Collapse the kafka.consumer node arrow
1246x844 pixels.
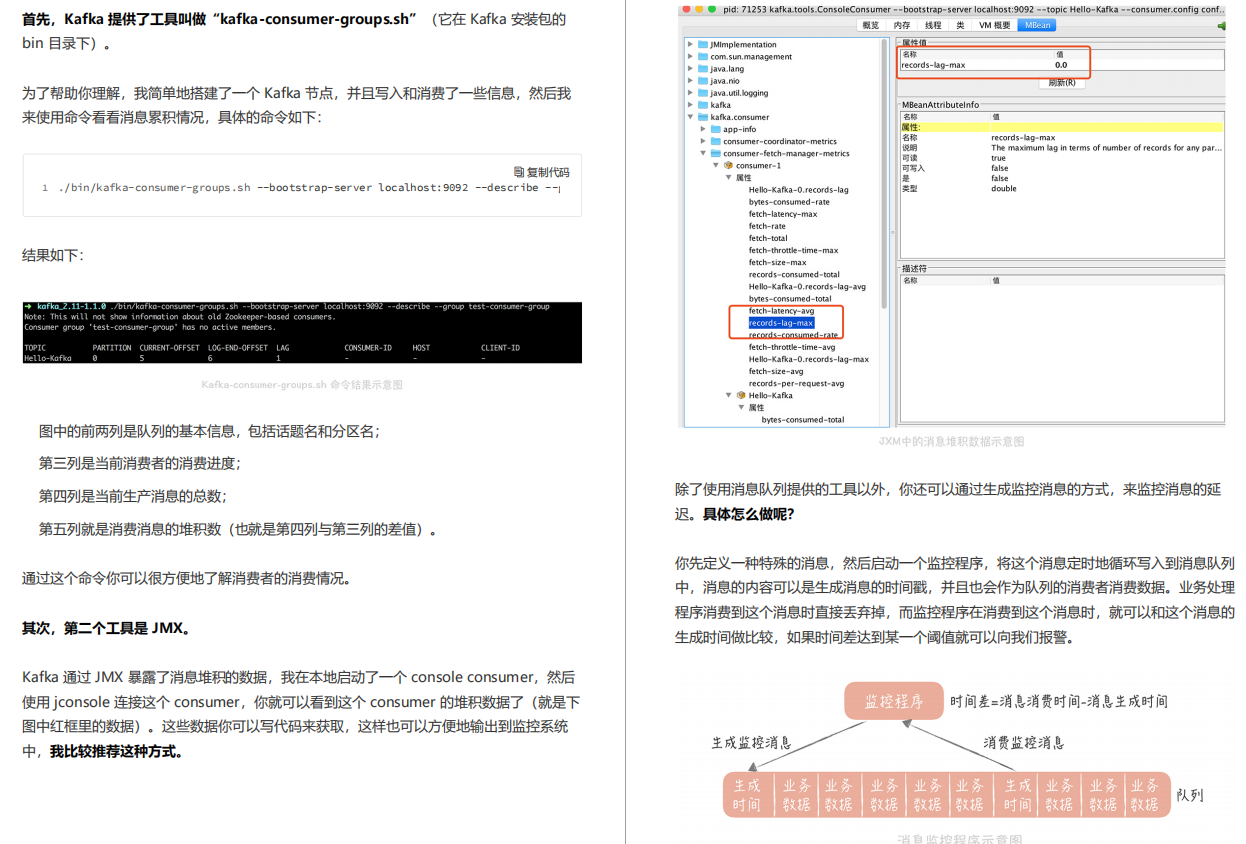[690, 117]
